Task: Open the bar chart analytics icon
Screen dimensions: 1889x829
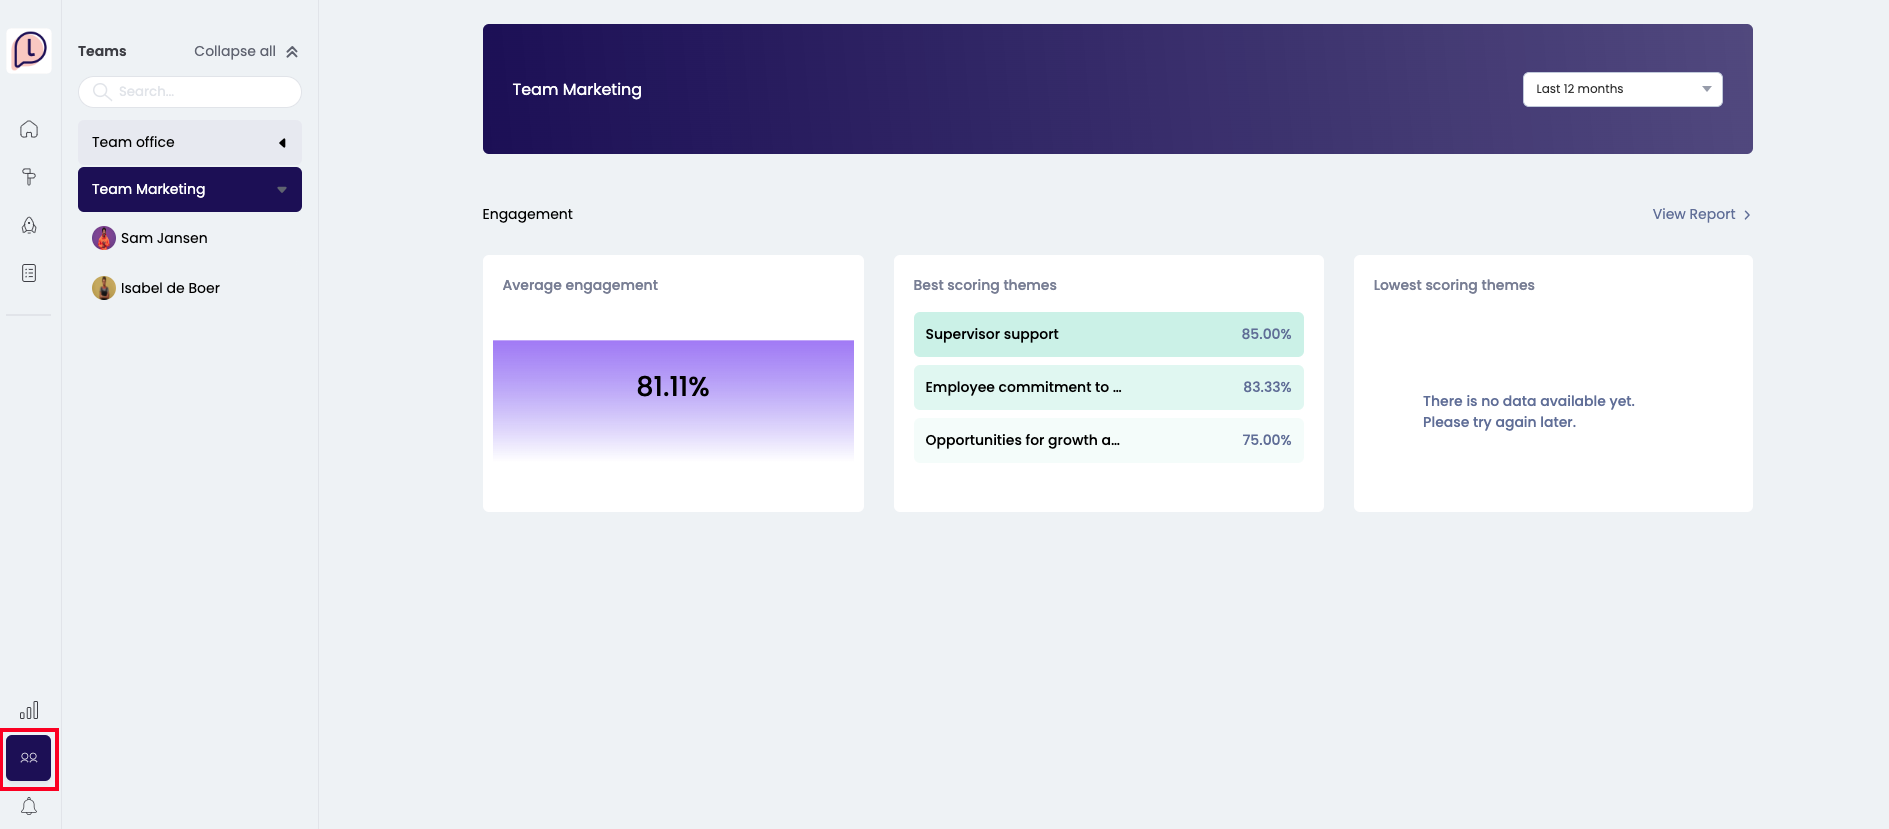Action: [29, 710]
